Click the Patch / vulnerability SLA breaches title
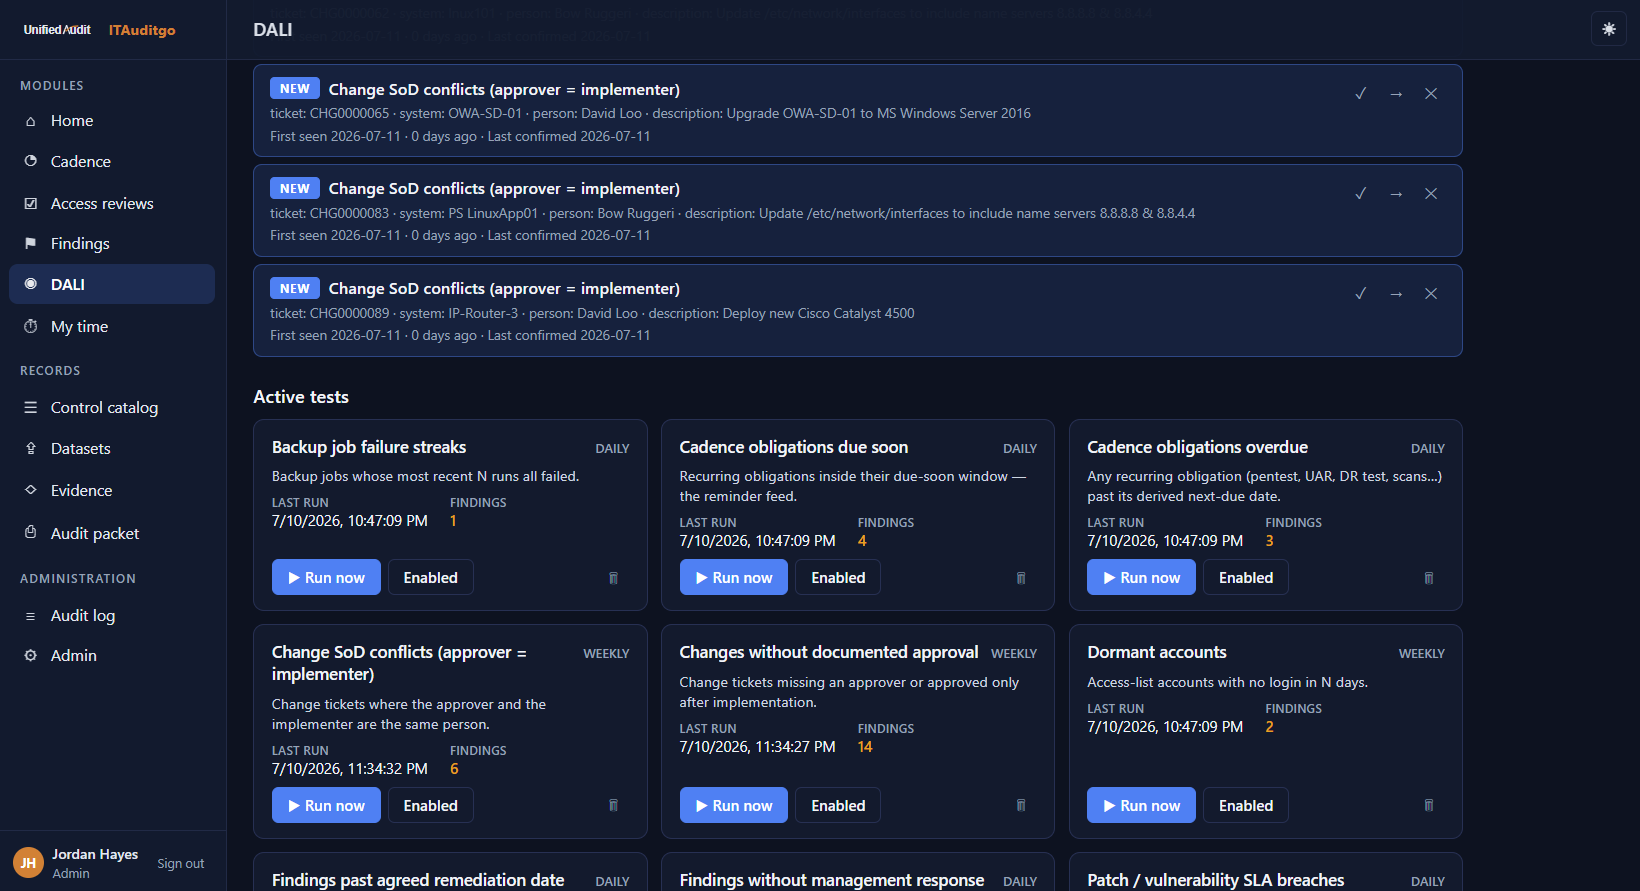 [1216, 880]
